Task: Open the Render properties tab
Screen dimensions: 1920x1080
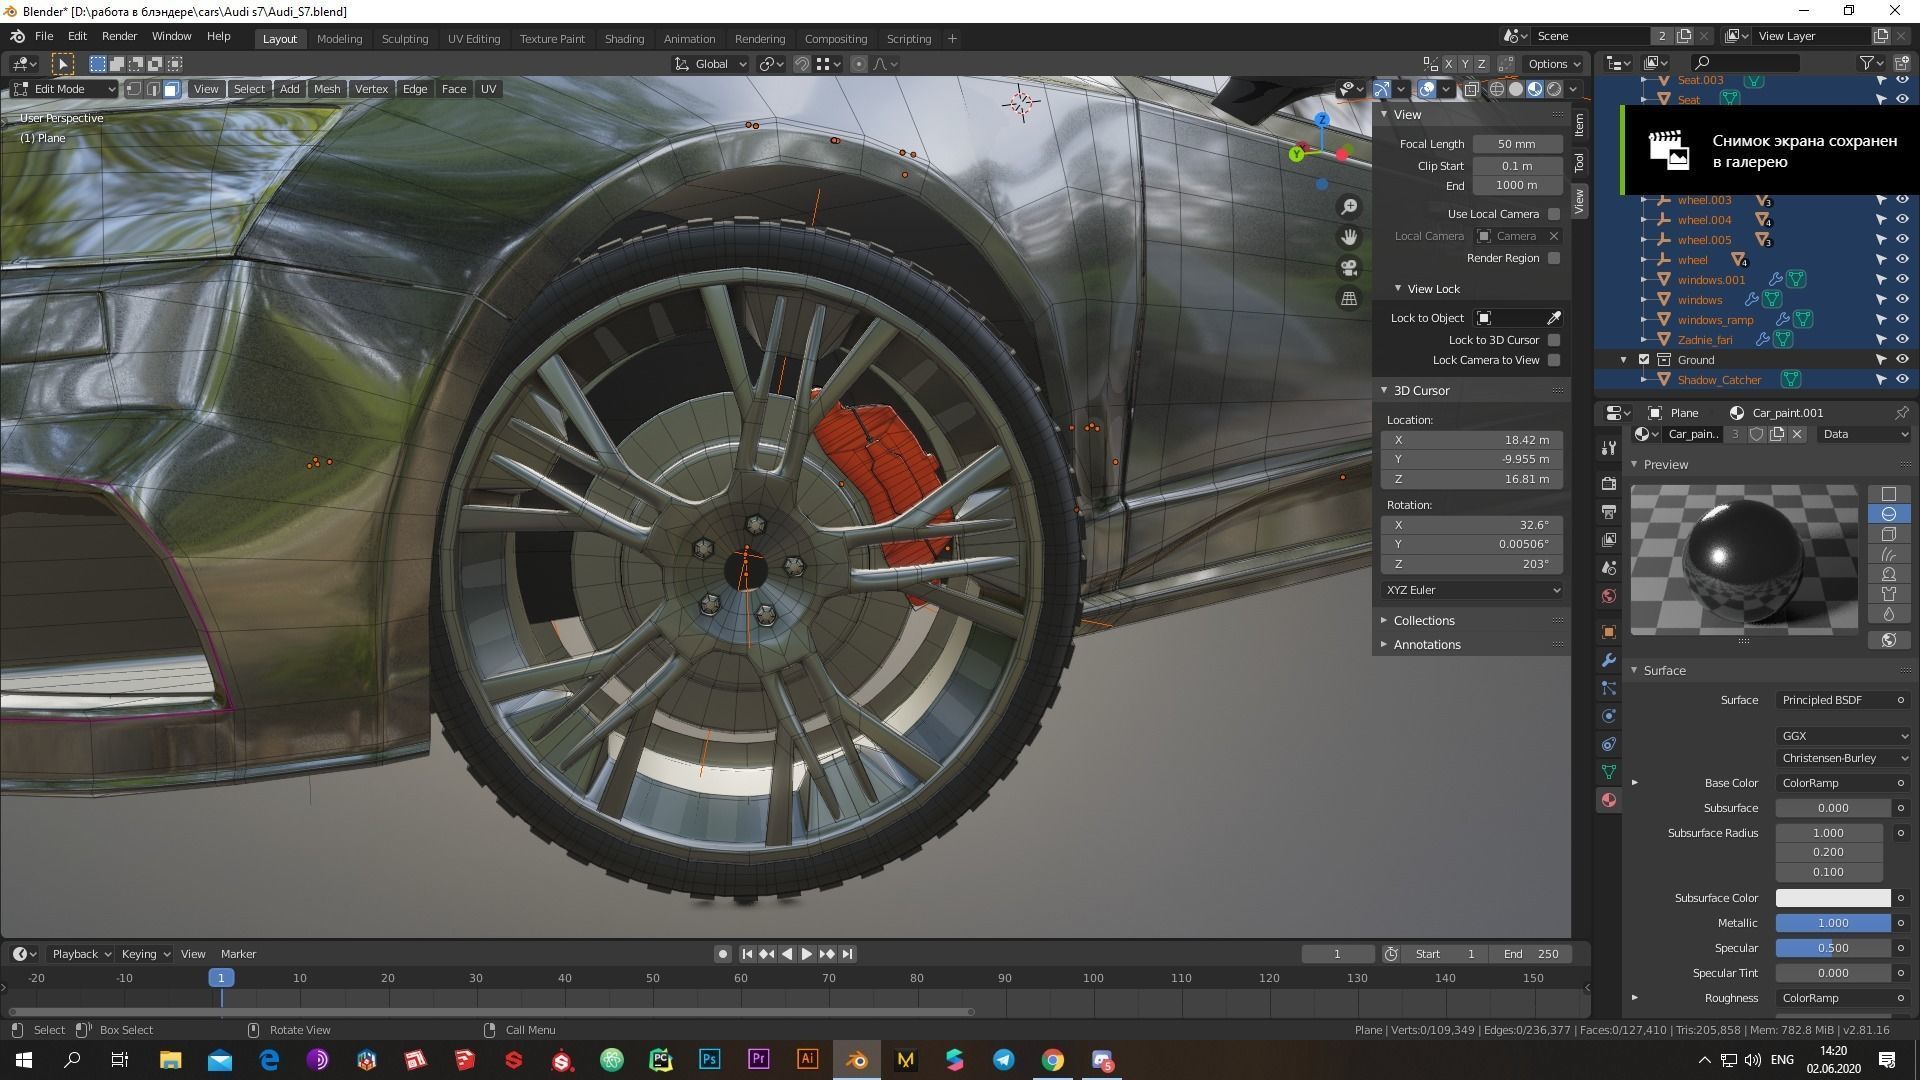Action: 1608,484
